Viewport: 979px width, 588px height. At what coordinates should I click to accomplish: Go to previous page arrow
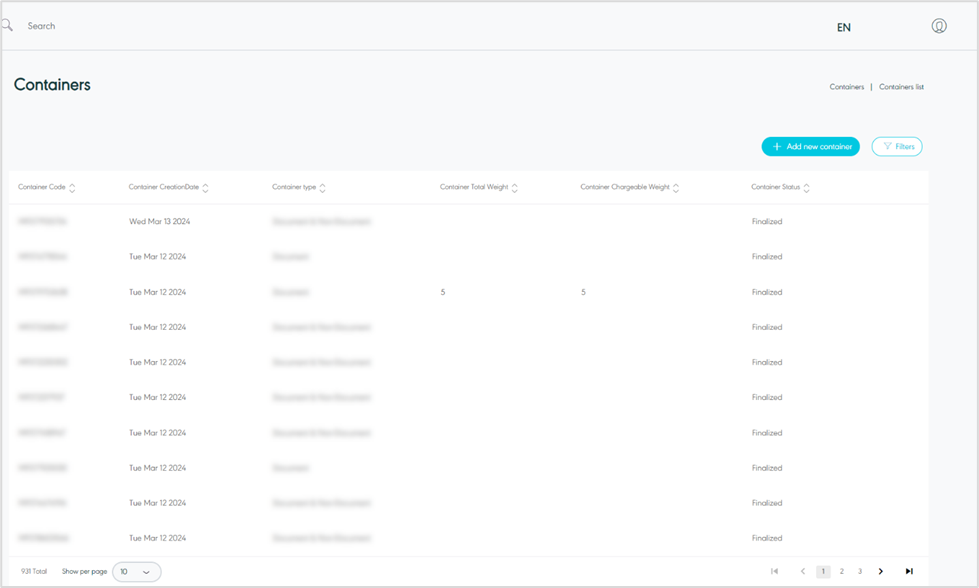click(x=802, y=571)
